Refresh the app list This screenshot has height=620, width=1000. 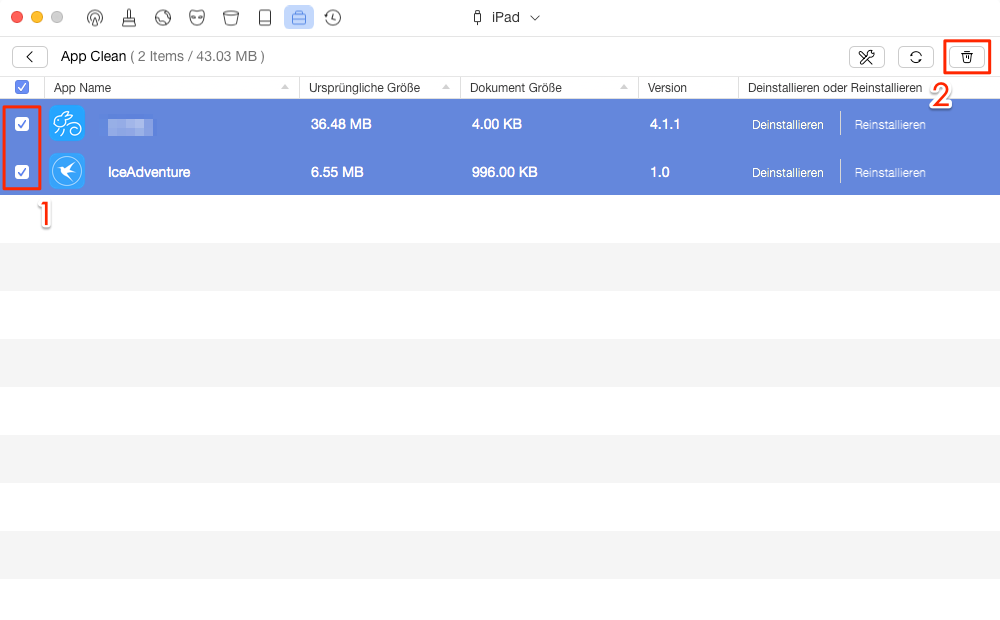916,57
